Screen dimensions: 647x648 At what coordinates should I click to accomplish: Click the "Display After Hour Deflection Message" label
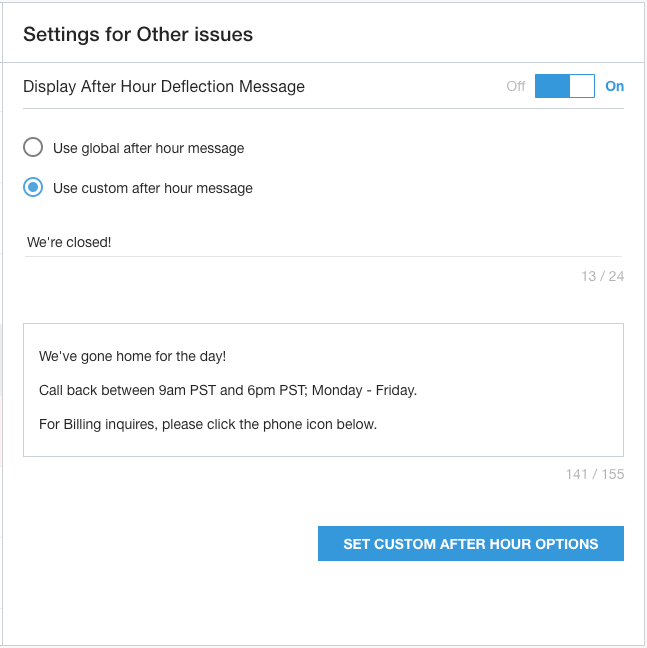pyautogui.click(x=164, y=87)
